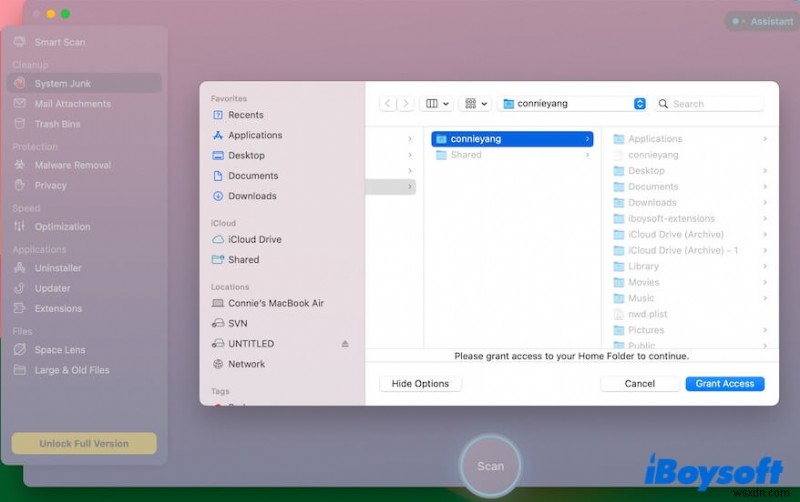Open the column view dropdown
This screenshot has width=800, height=502.
pos(437,104)
